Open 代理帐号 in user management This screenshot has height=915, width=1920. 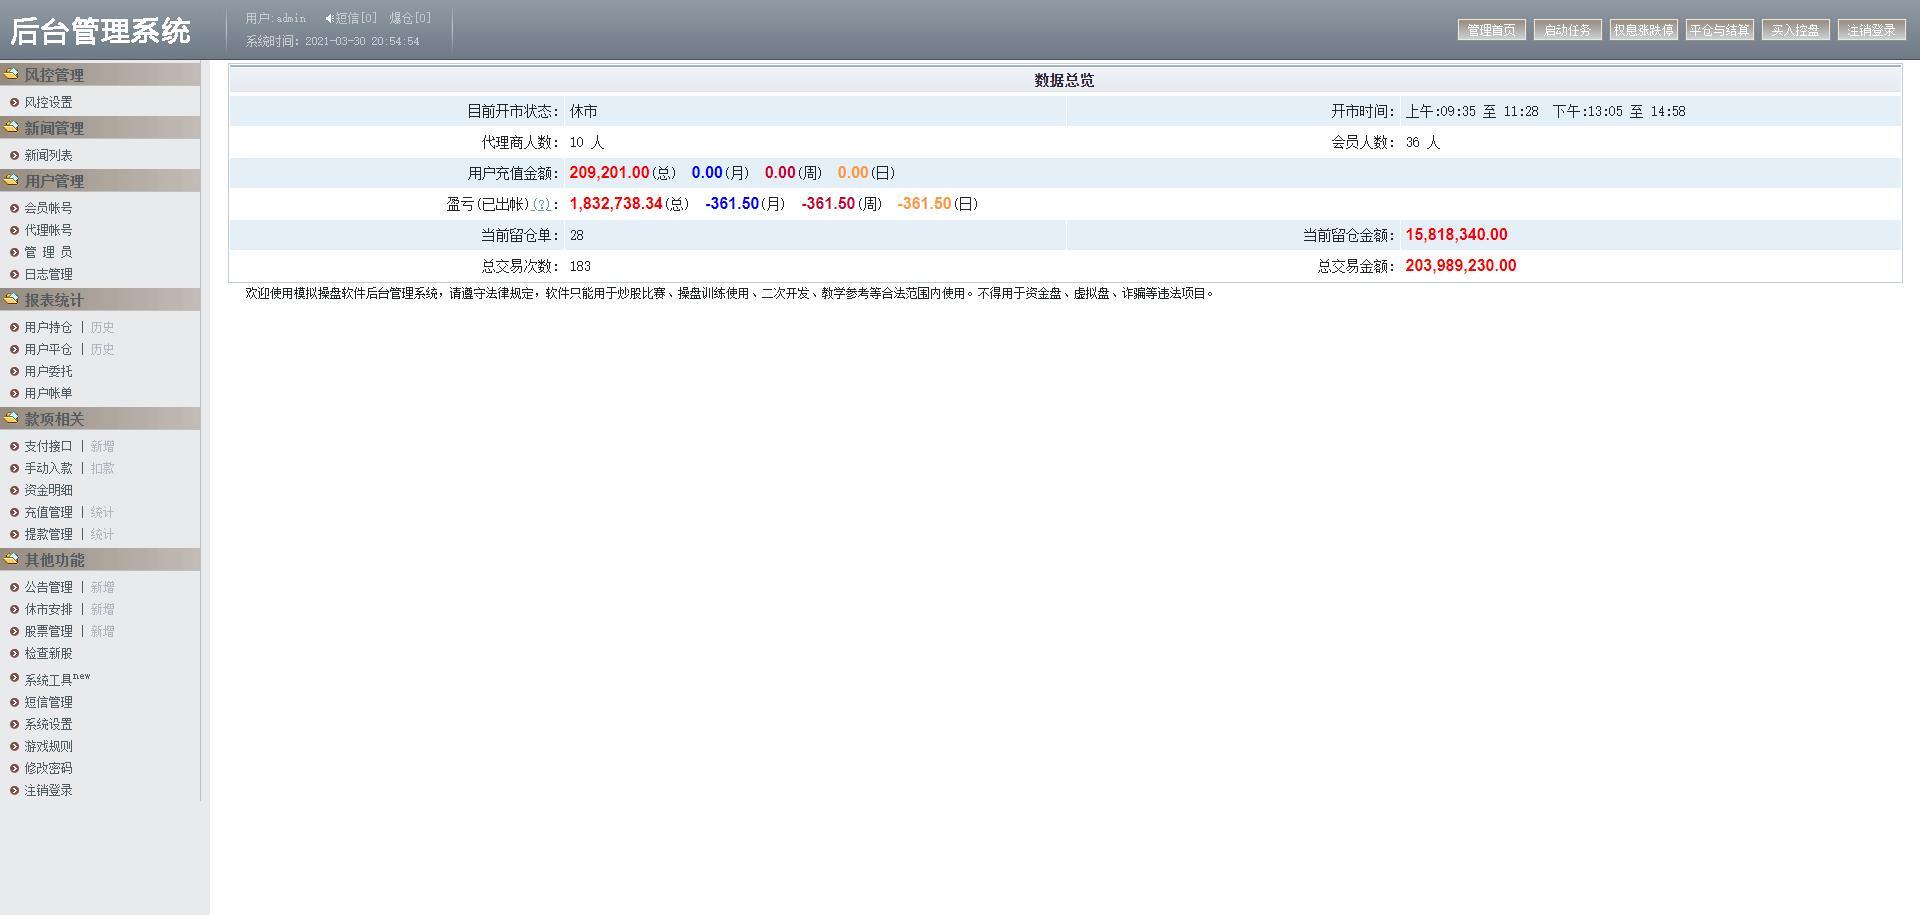48,230
